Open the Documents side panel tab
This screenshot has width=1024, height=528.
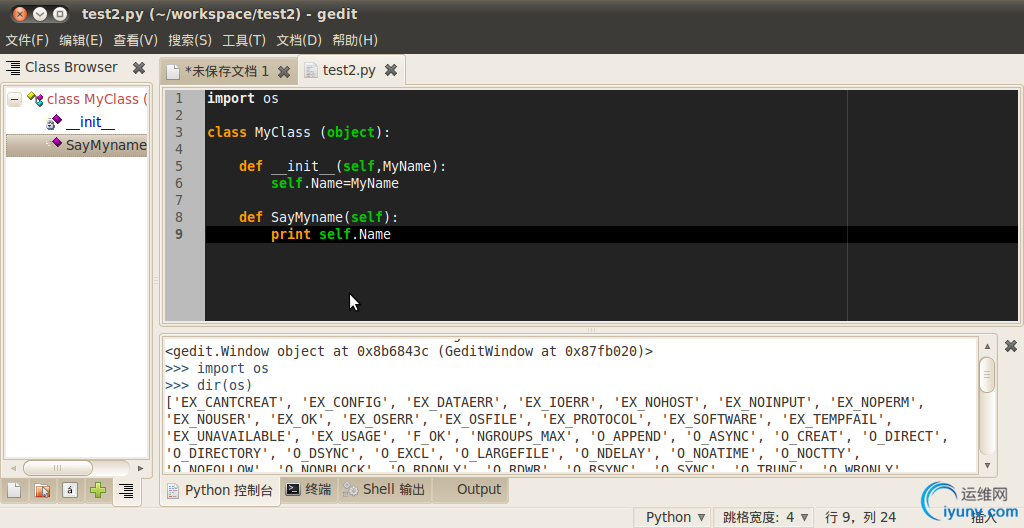point(14,490)
